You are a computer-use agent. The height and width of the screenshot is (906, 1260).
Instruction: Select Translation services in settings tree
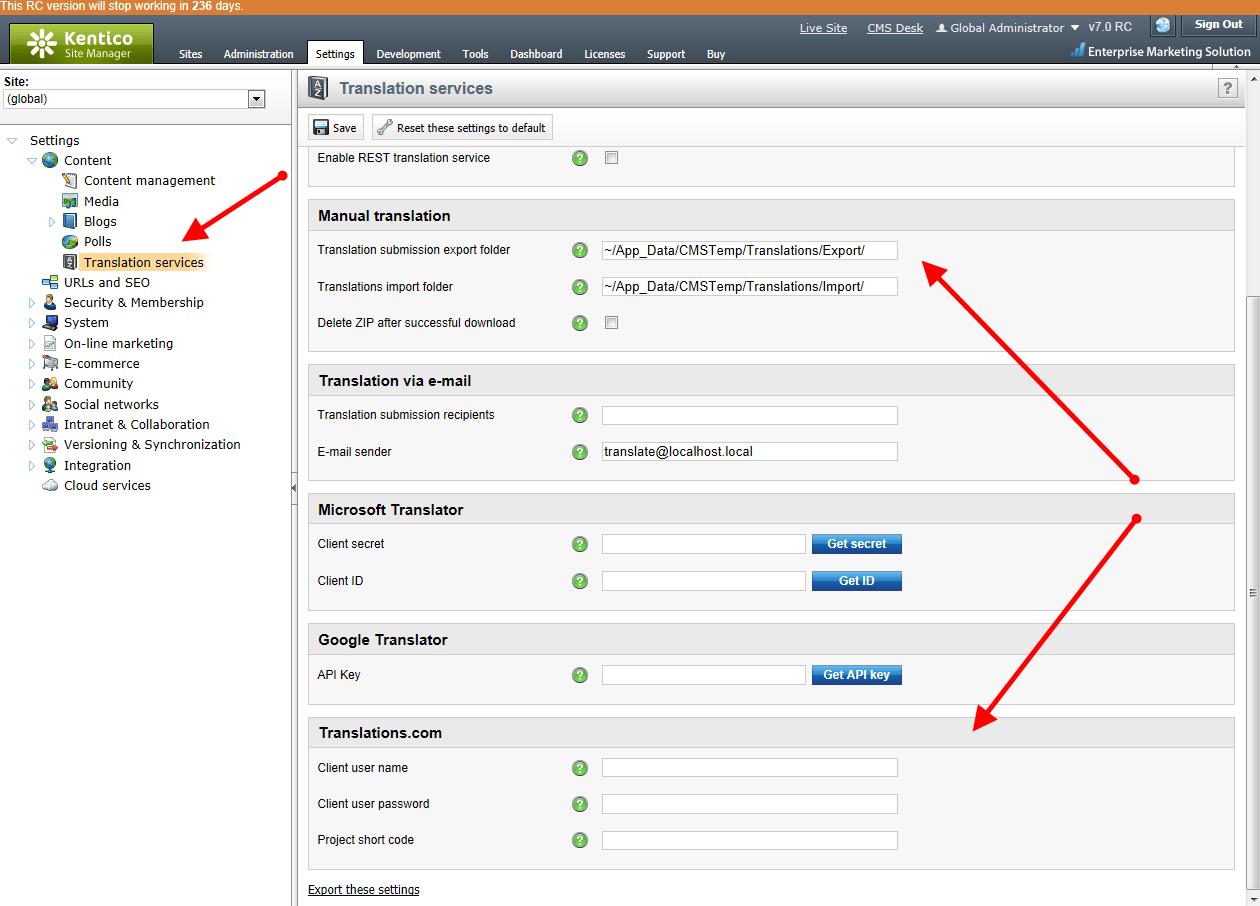coord(143,262)
